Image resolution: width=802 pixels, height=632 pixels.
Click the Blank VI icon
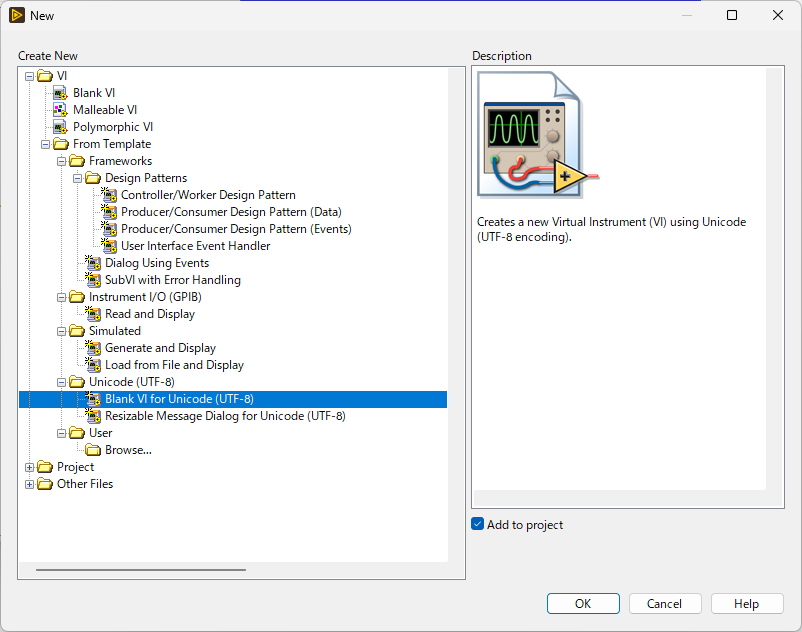tap(60, 93)
